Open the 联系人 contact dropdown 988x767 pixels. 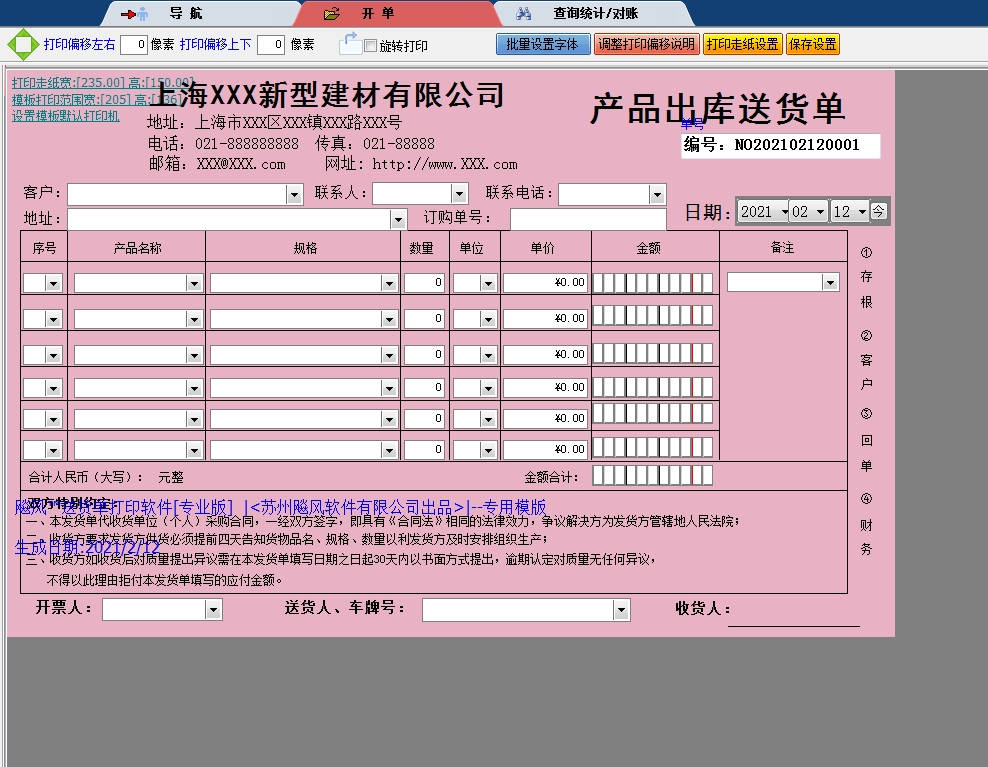(459, 194)
